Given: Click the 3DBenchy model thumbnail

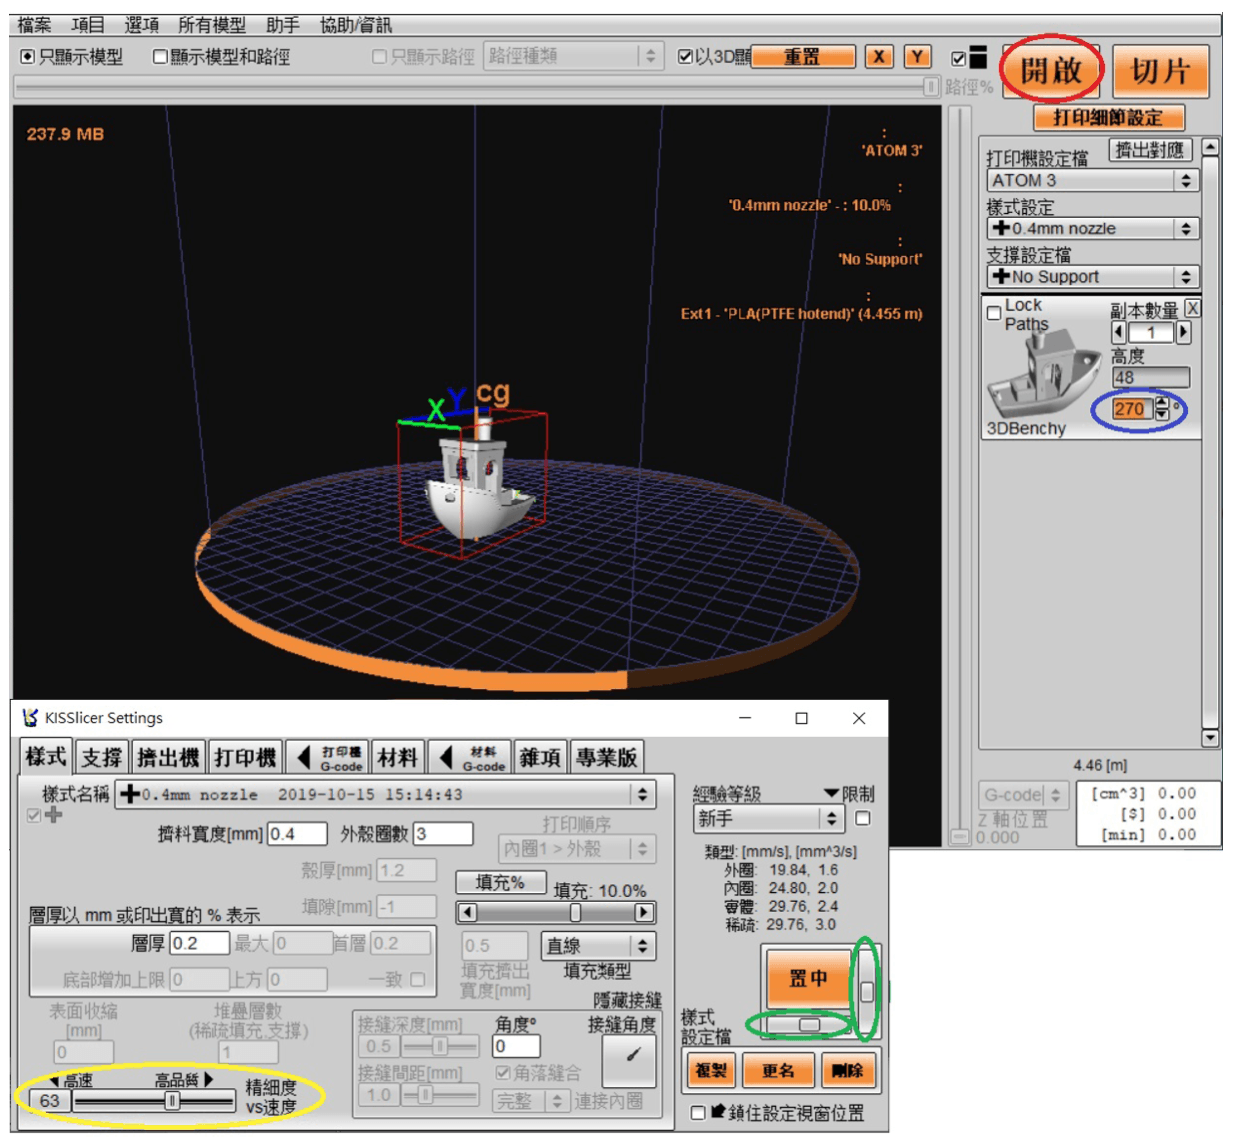Looking at the screenshot, I should [1044, 375].
